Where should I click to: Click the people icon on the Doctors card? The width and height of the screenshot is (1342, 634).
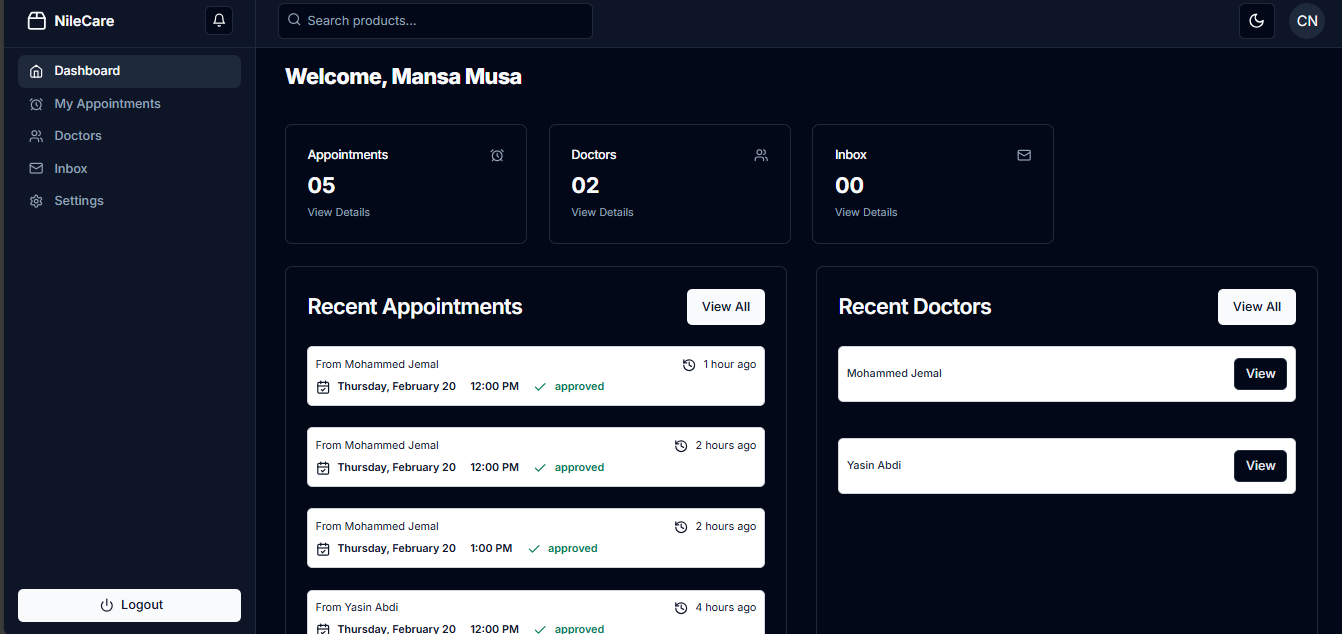(761, 155)
